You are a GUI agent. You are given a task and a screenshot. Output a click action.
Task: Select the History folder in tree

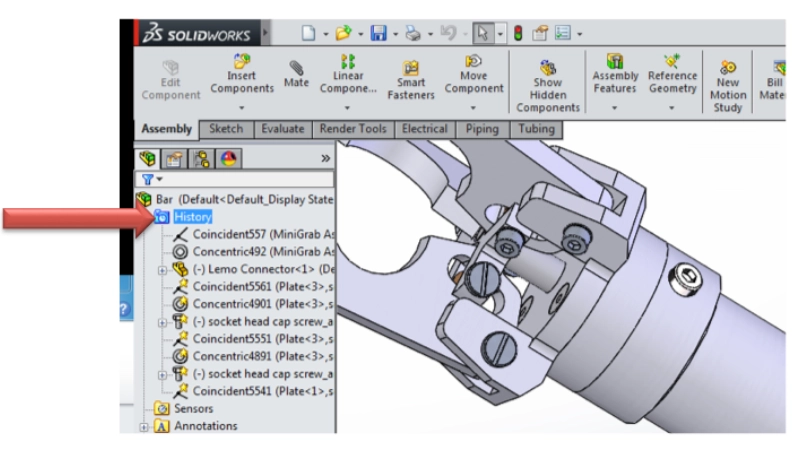pos(192,217)
